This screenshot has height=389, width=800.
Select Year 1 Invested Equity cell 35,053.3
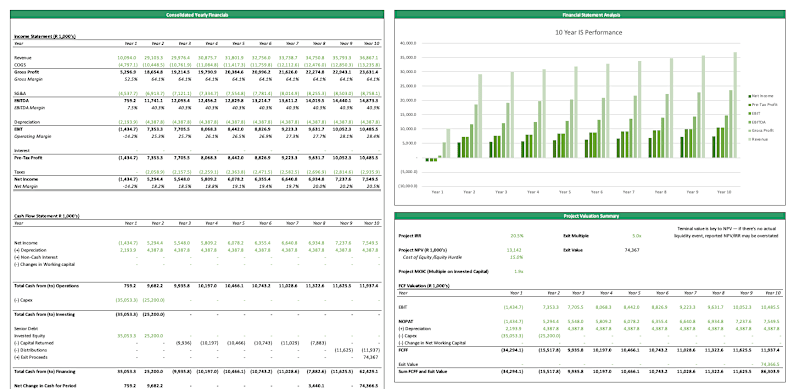(x=127, y=336)
